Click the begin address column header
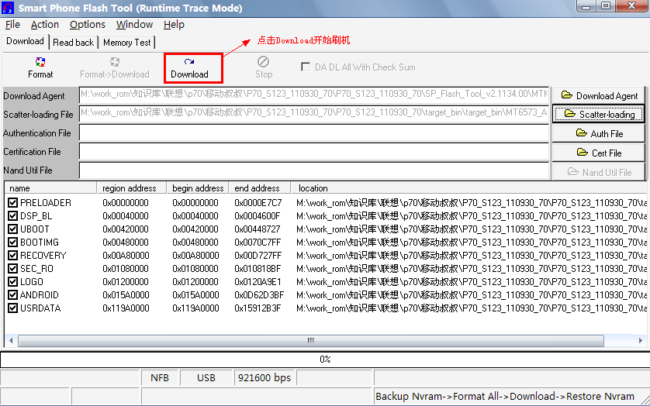Screen dimensions: 650x406 pos(198,188)
